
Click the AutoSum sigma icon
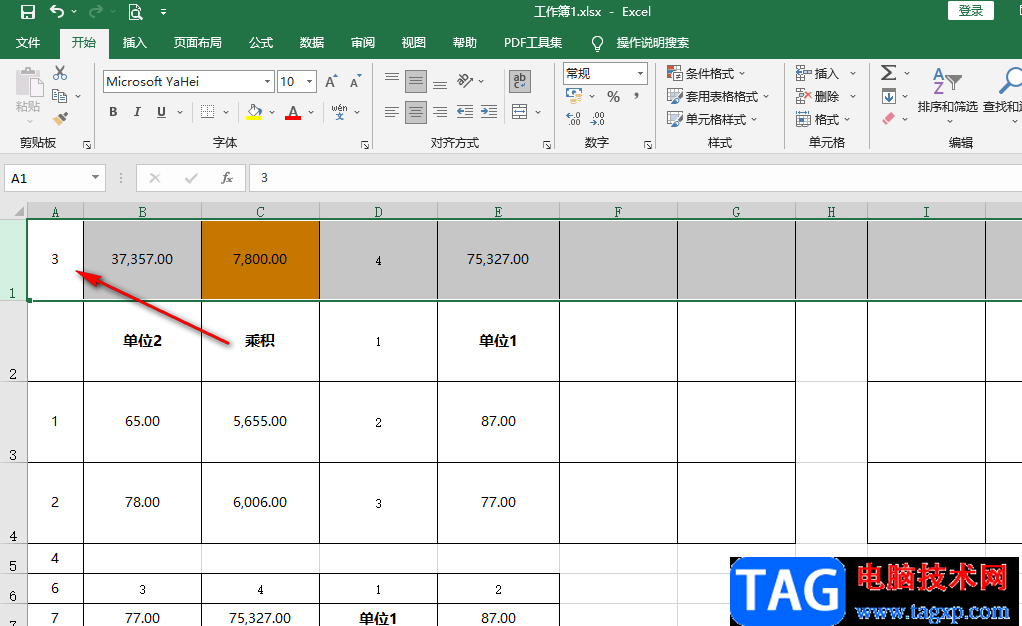888,72
